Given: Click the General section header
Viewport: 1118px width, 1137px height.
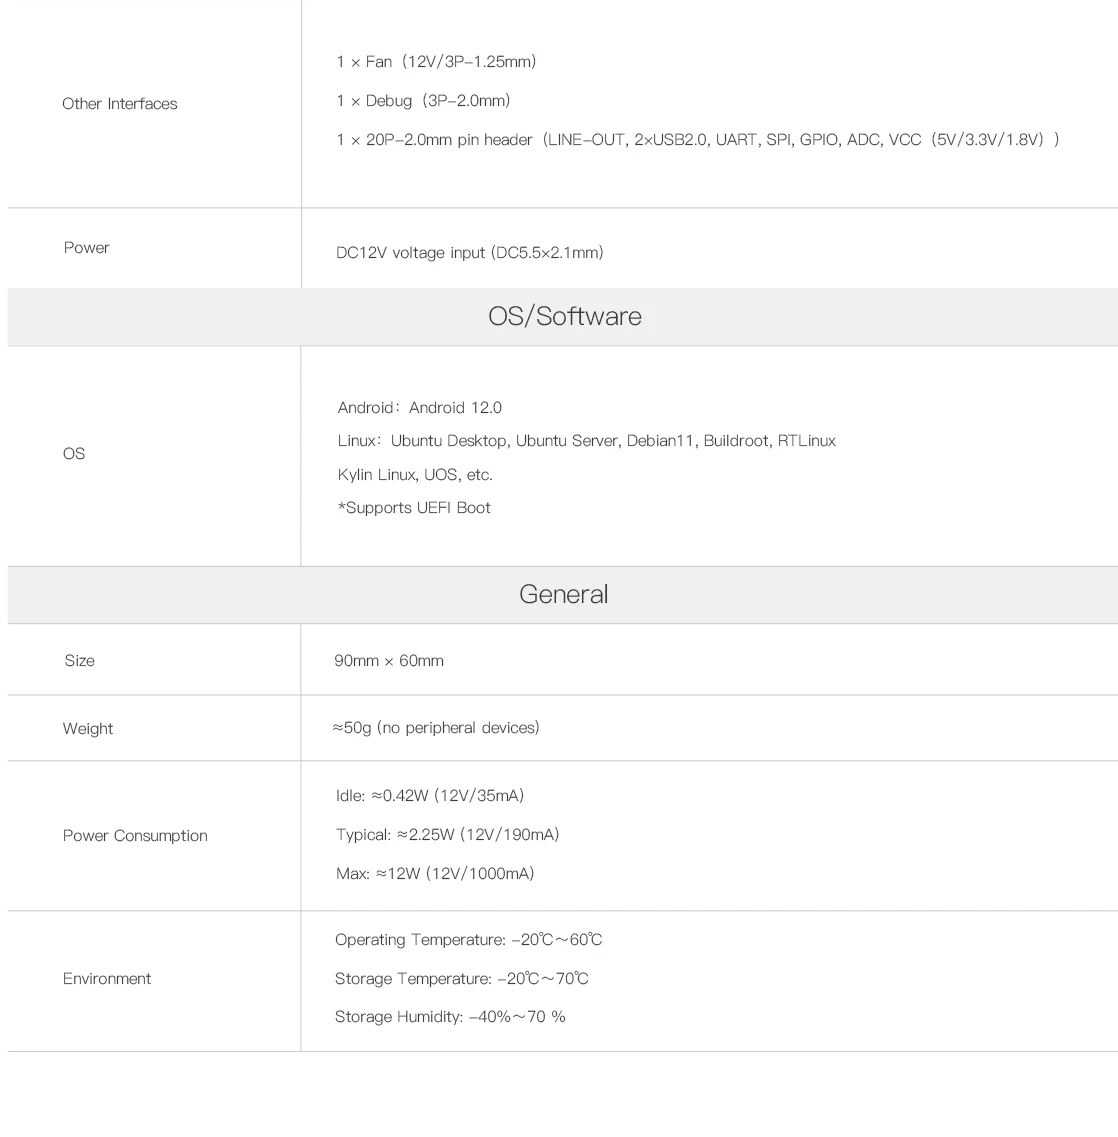Looking at the screenshot, I should click(x=563, y=595).
